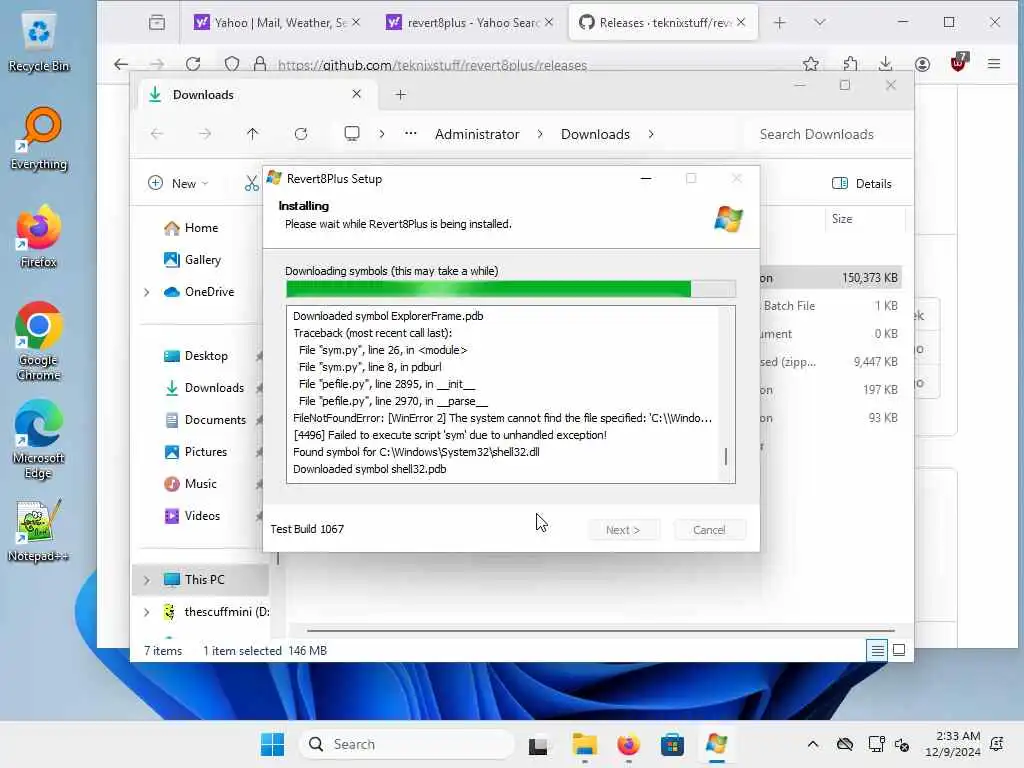Image resolution: width=1024 pixels, height=768 pixels.
Task: Click Revert8Plus Setup taskbar icon
Action: pos(716,744)
